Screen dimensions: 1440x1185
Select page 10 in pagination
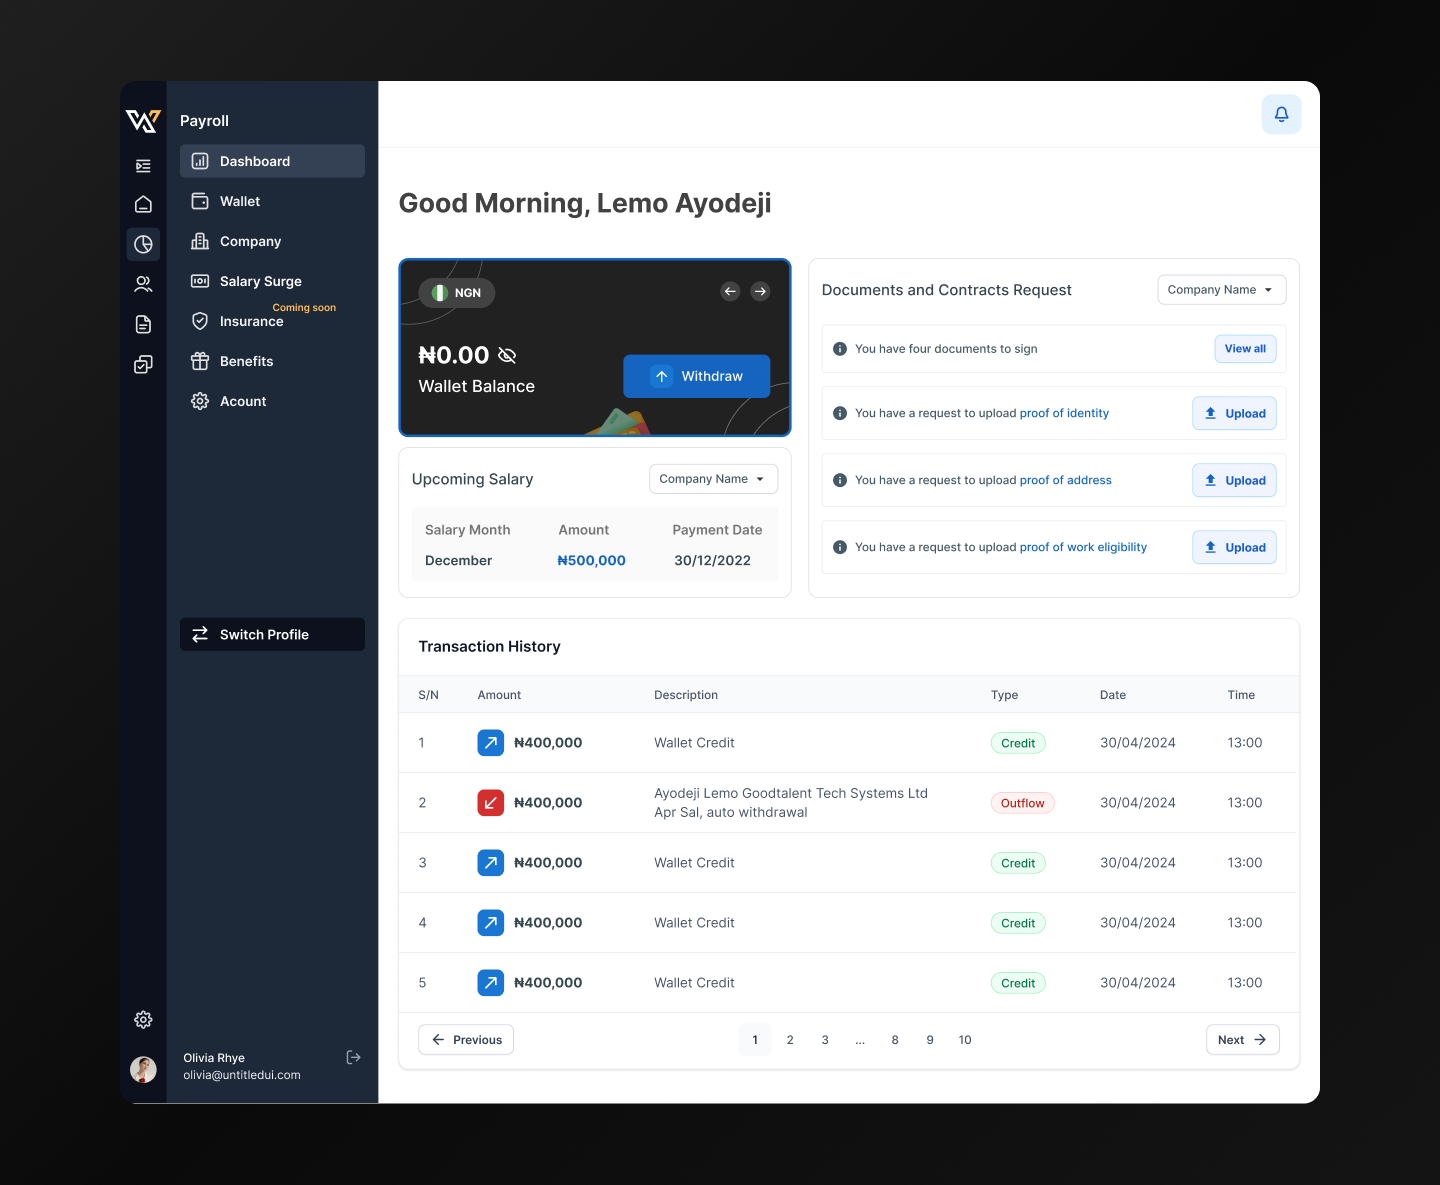click(965, 1040)
